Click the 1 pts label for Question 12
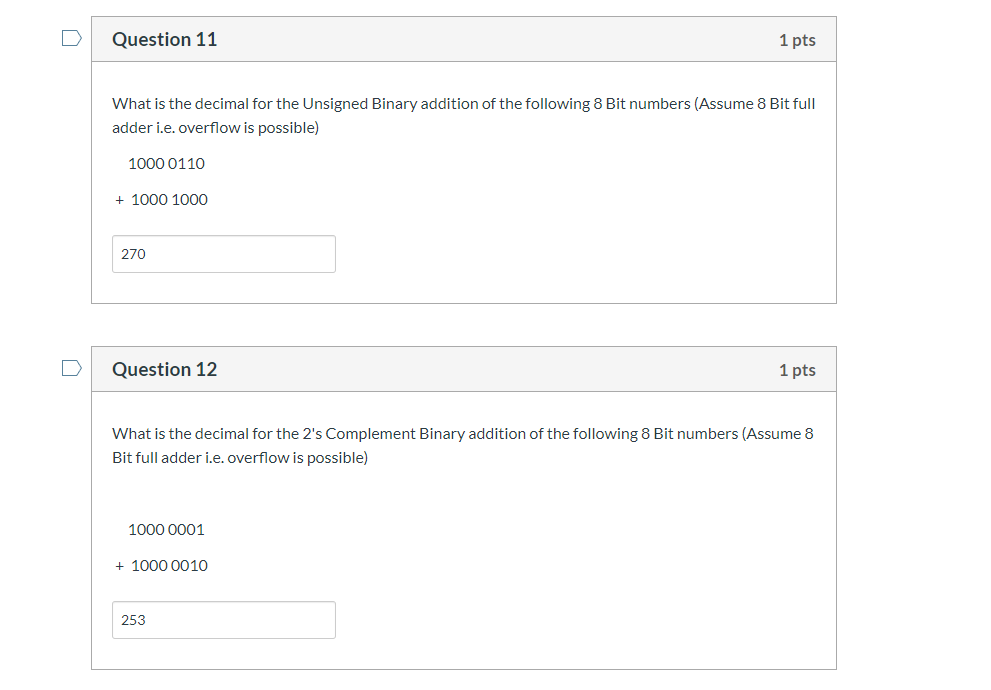The height and width of the screenshot is (690, 991). (797, 369)
